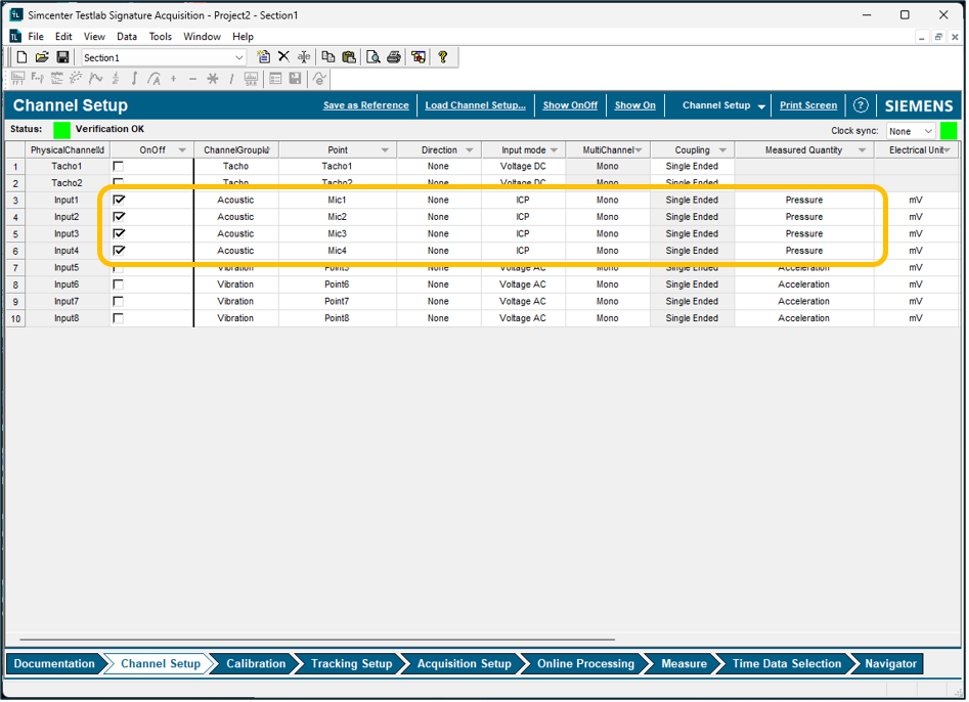Click the Load Channel Setup link
The width and height of the screenshot is (969, 702).
click(475, 106)
